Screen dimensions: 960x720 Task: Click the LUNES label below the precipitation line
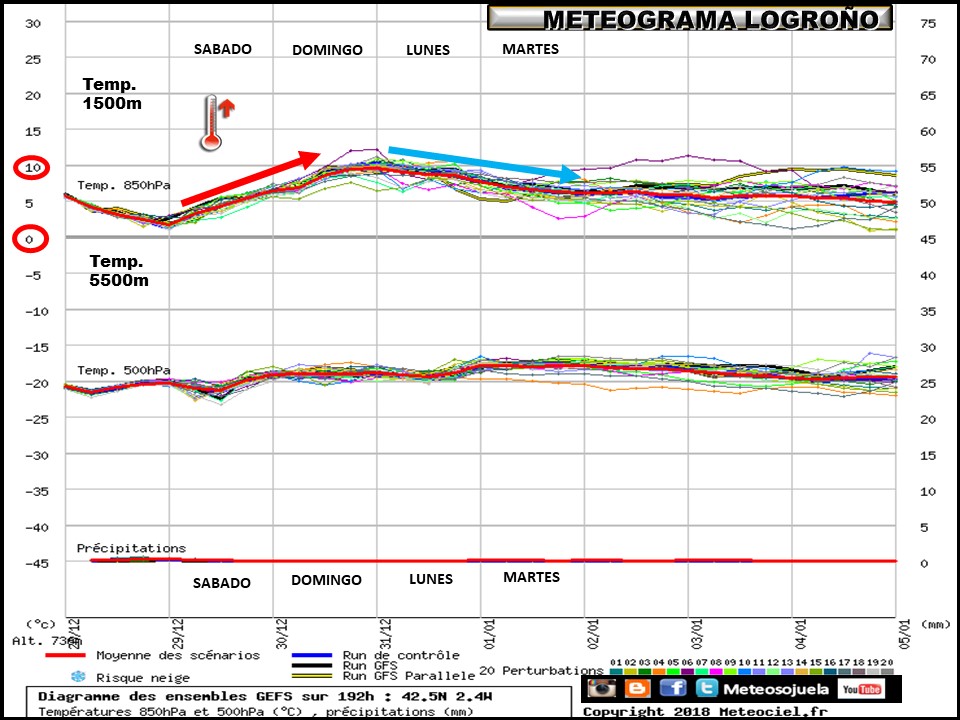click(431, 579)
